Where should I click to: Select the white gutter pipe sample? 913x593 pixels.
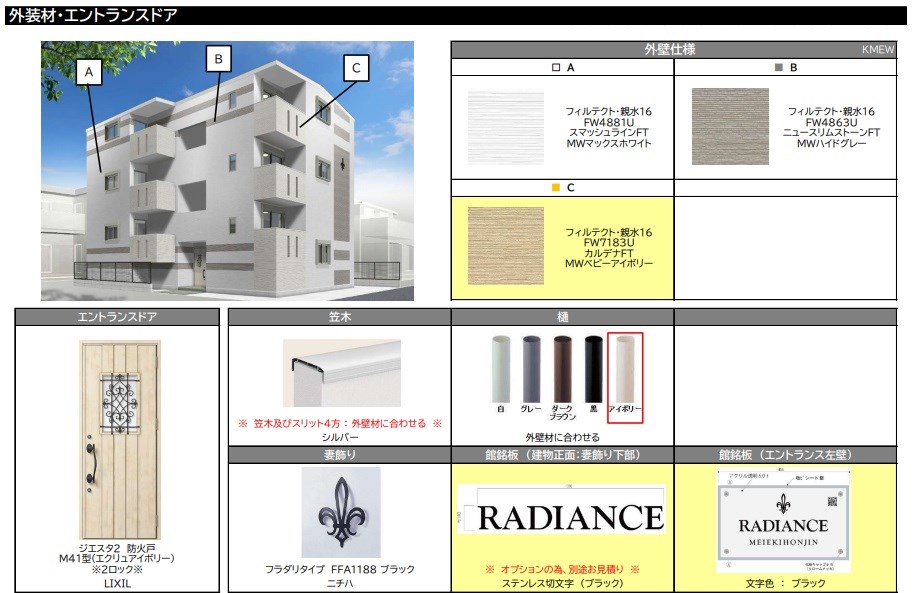tap(500, 370)
